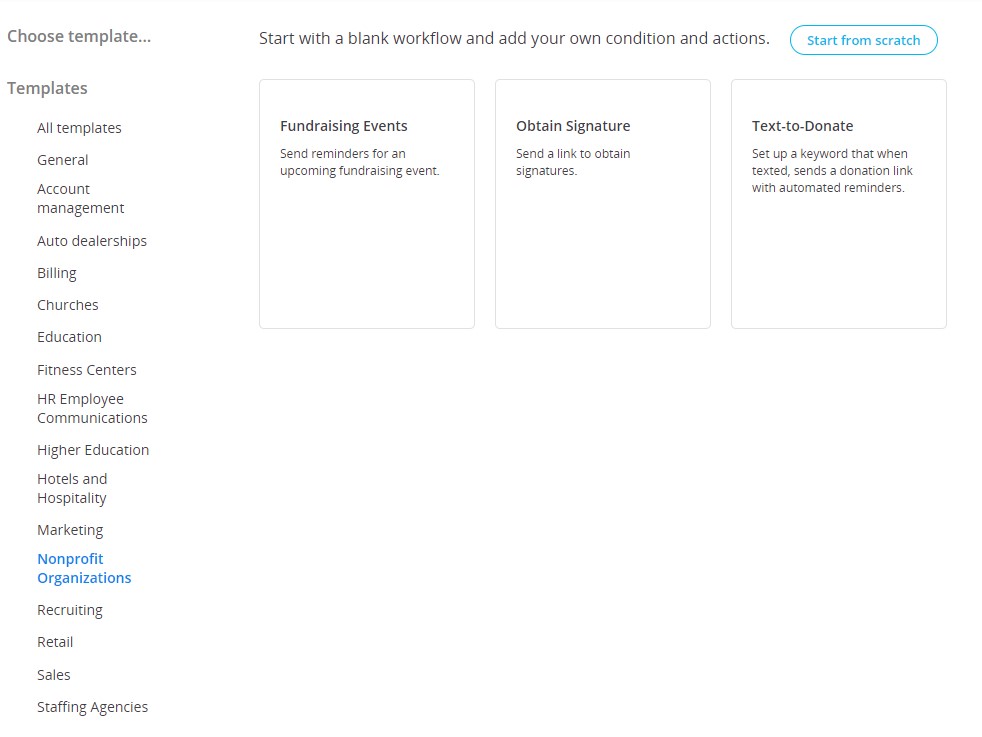Open Recruiting templates
The width and height of the screenshot is (982, 737).
(x=69, y=610)
